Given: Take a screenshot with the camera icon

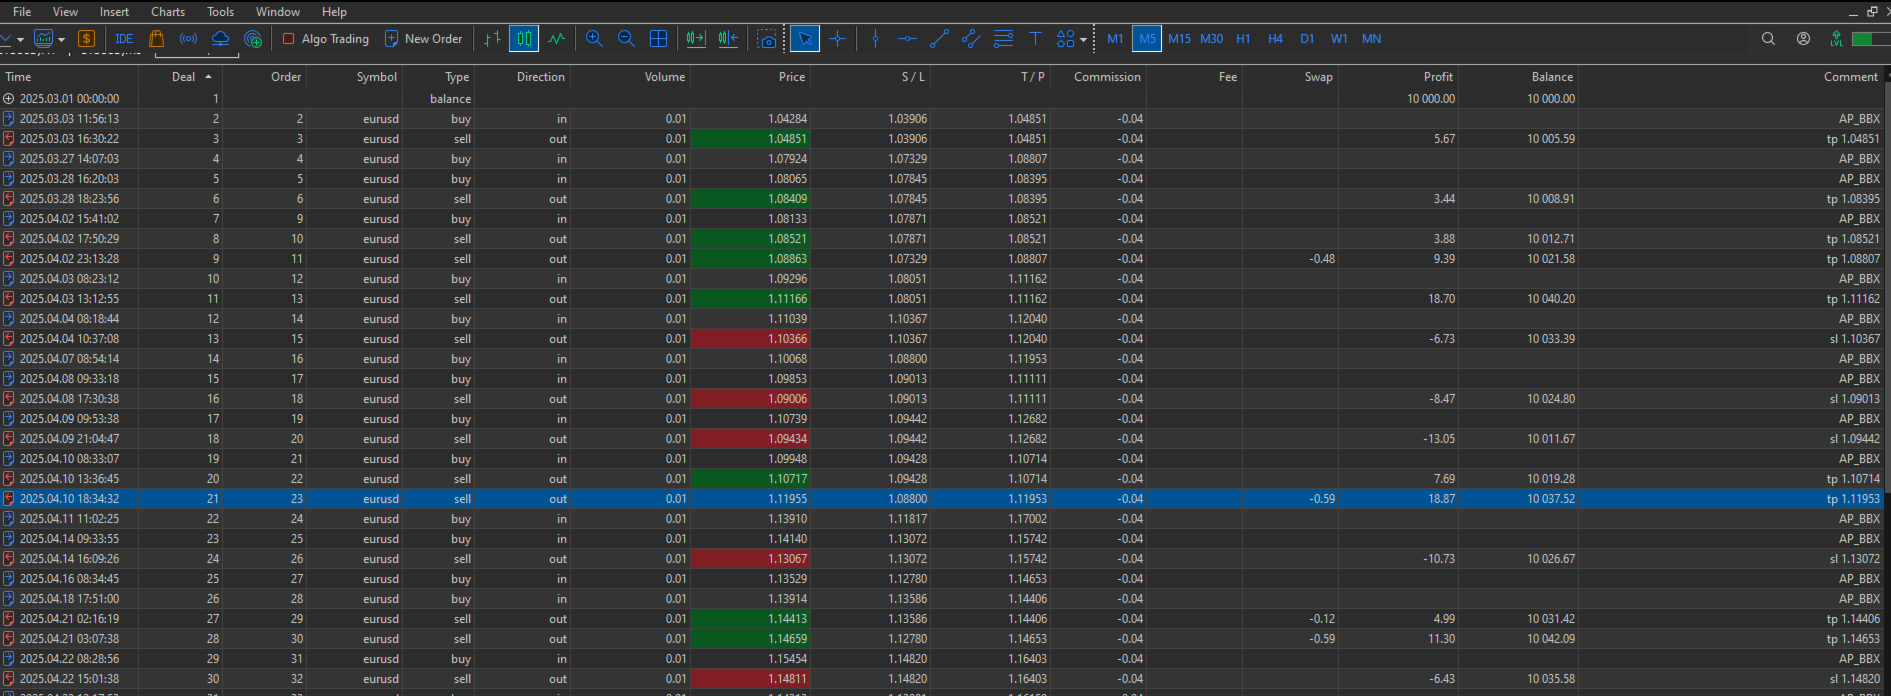Looking at the screenshot, I should pos(767,39).
